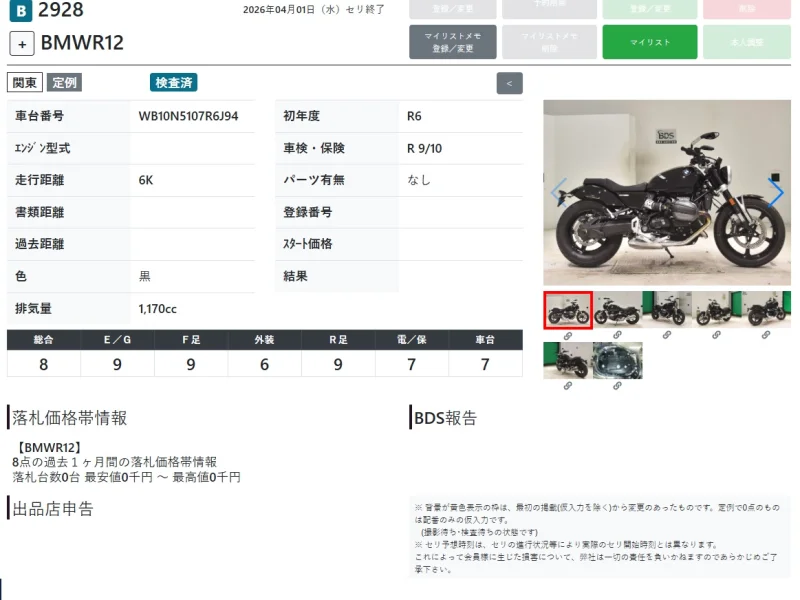Click the link icon under the fourth thumbnail
800x600 pixels.
pyautogui.click(x=716, y=335)
